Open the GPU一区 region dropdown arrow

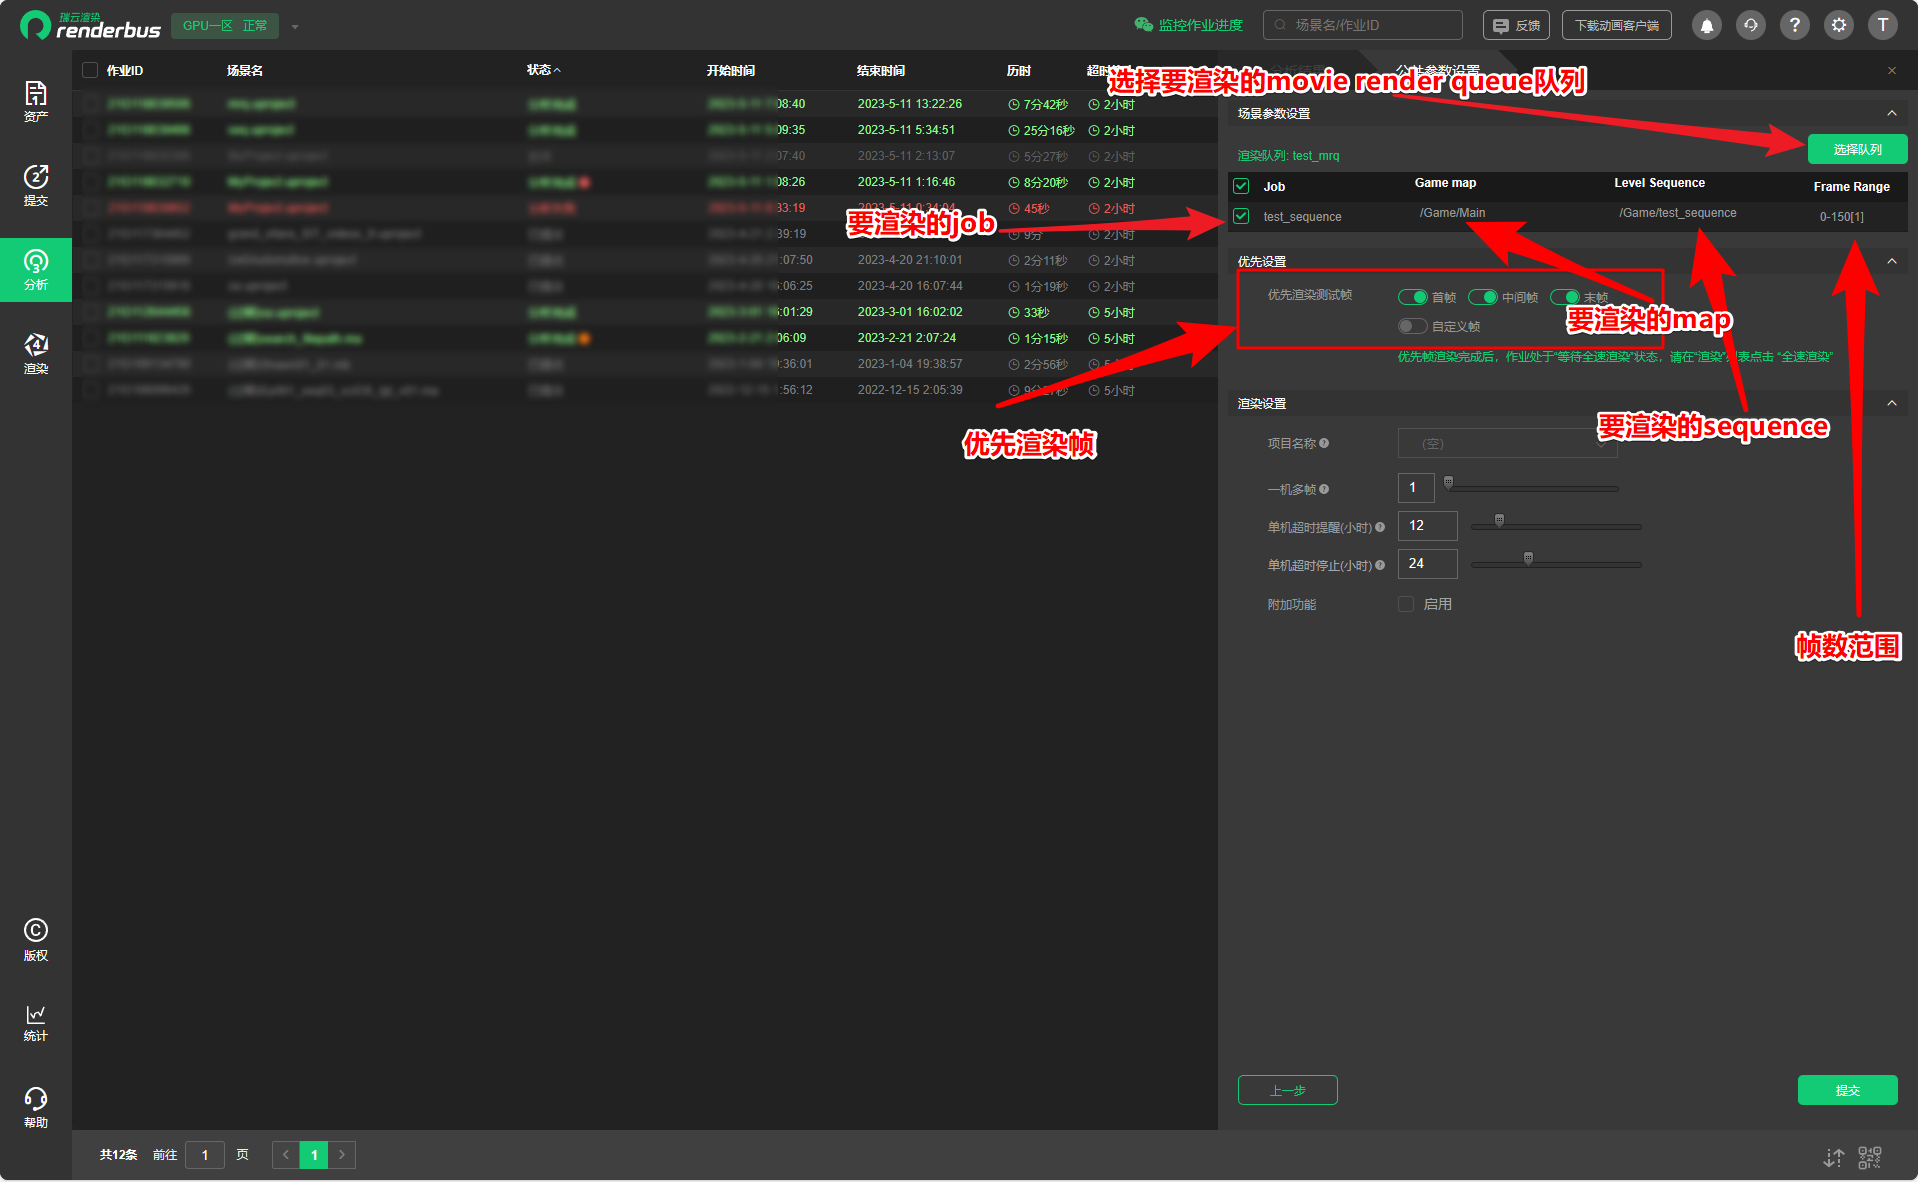pyautogui.click(x=295, y=27)
